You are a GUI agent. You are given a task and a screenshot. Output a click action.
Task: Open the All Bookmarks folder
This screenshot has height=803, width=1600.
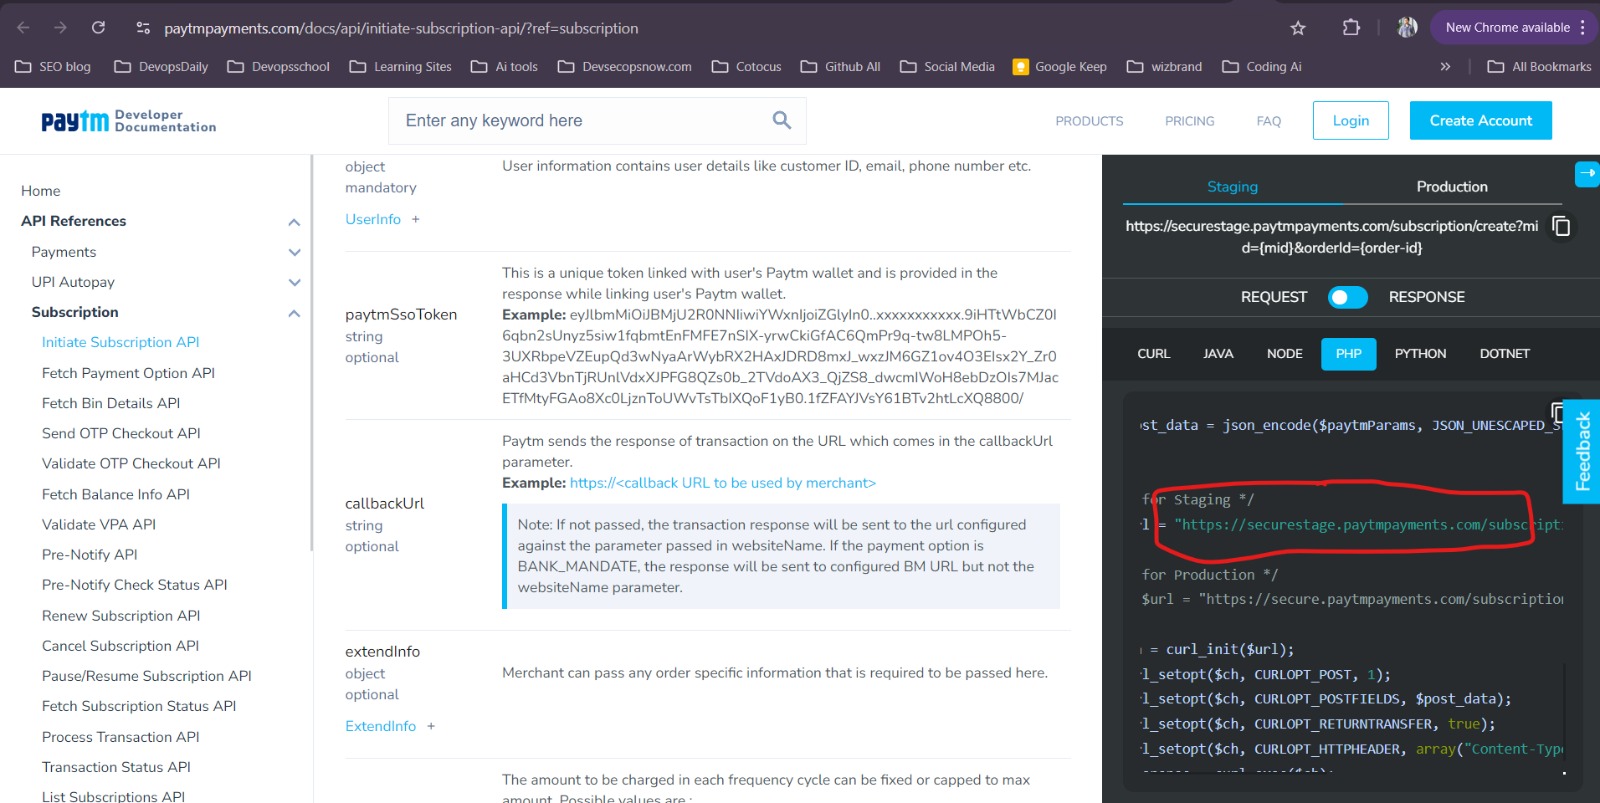(x=1539, y=67)
